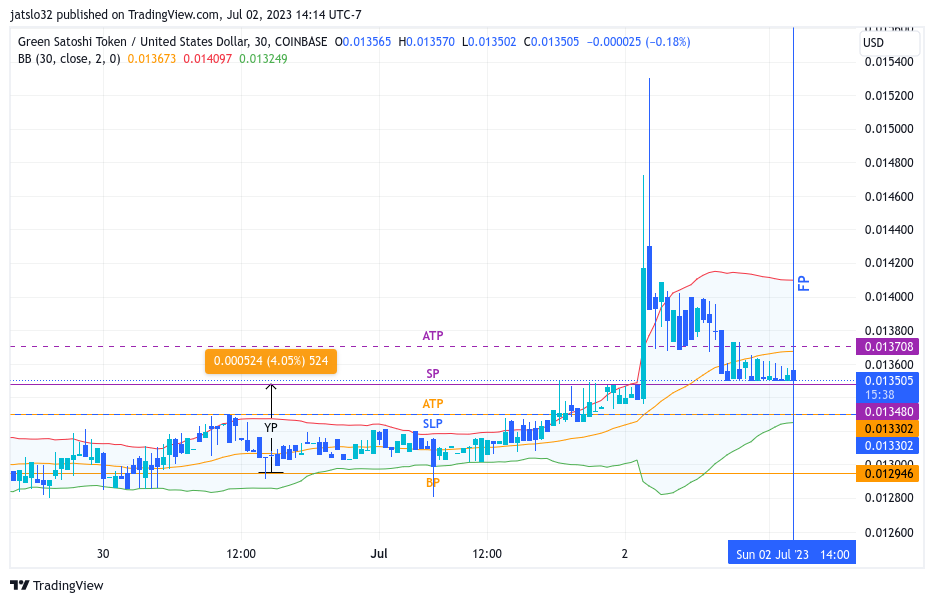Click the 0.015000 price axis label
This screenshot has width=934, height=603.
[889, 129]
